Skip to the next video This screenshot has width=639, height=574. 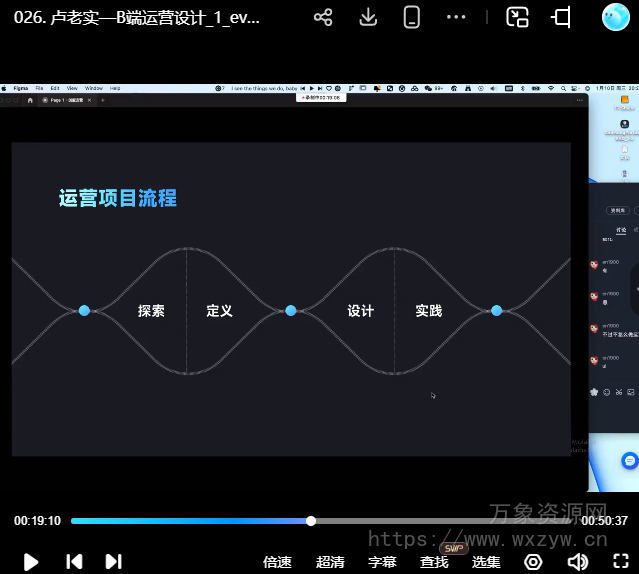pyautogui.click(x=113, y=561)
